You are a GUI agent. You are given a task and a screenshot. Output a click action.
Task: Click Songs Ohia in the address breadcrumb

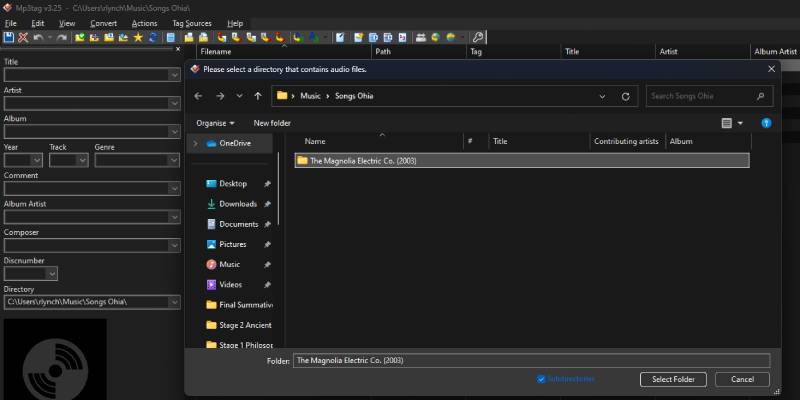(354, 96)
